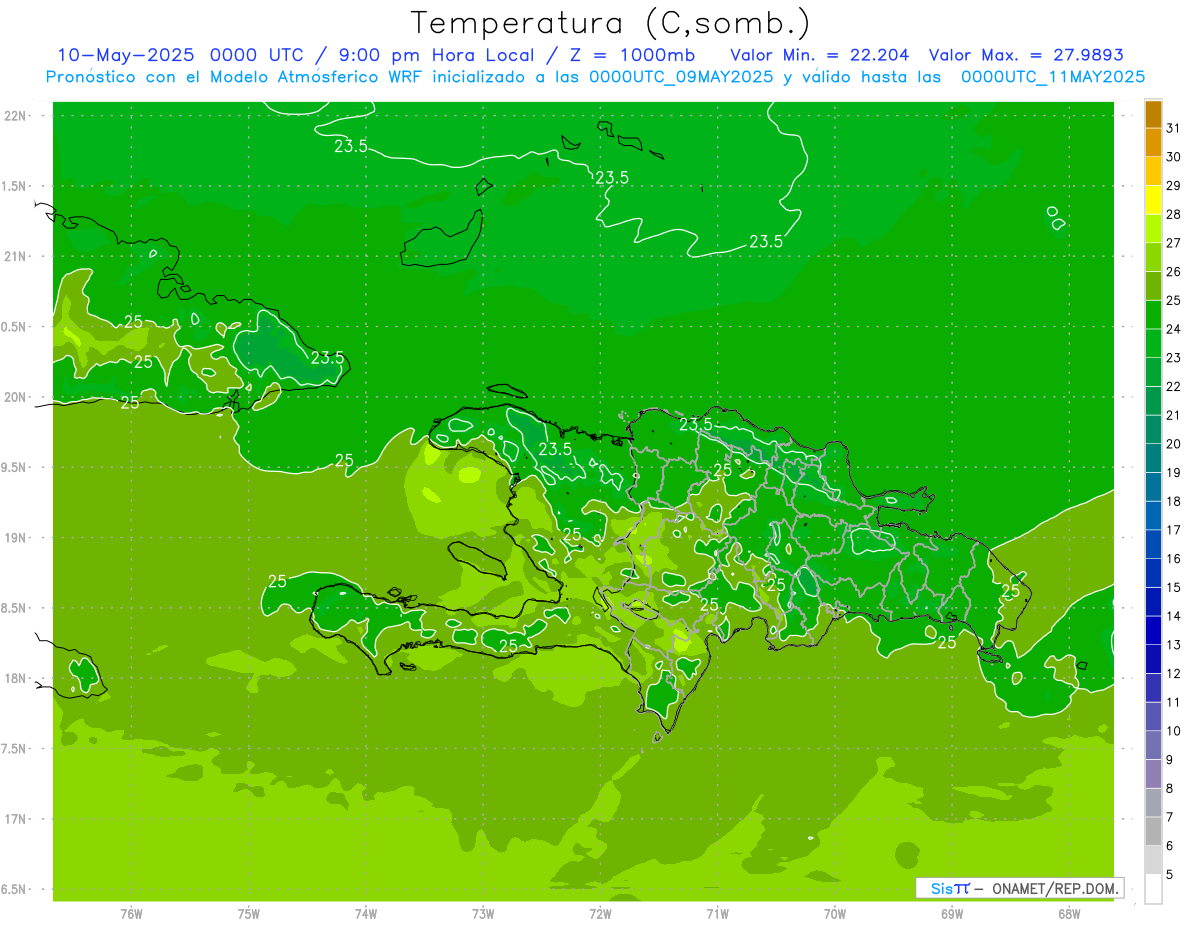Click the longitude axis label "70W"
Viewport: 1200px width, 927px height.
(x=834, y=914)
